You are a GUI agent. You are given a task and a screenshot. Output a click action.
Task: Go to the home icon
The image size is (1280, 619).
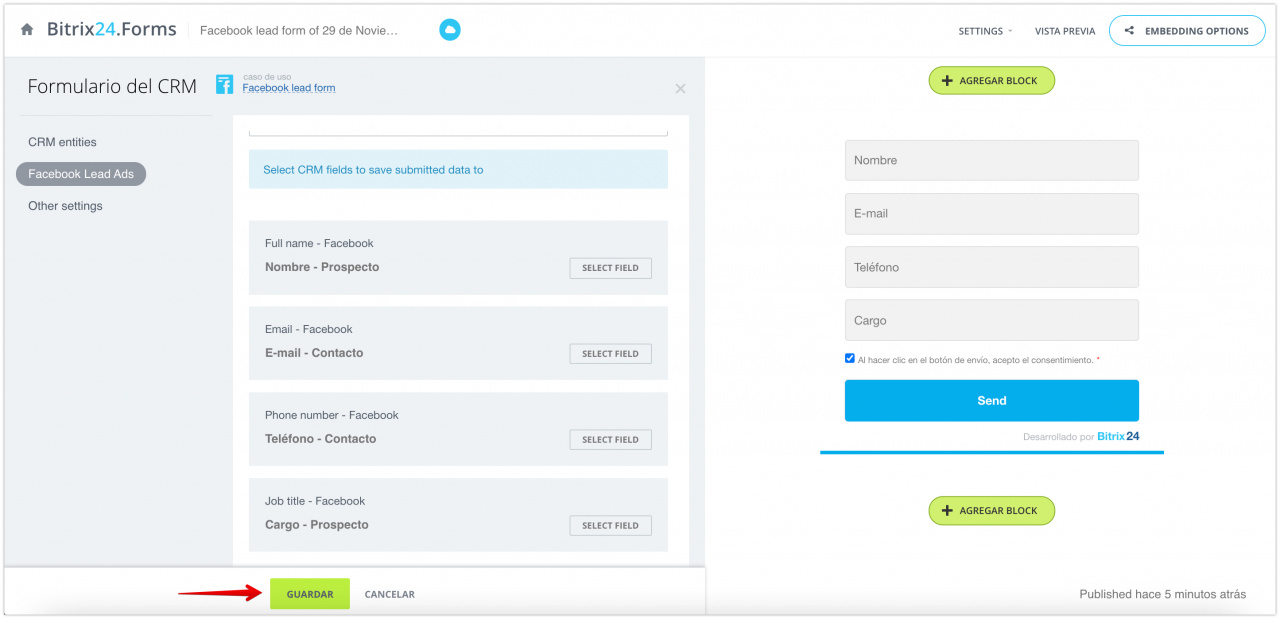click(x=27, y=30)
